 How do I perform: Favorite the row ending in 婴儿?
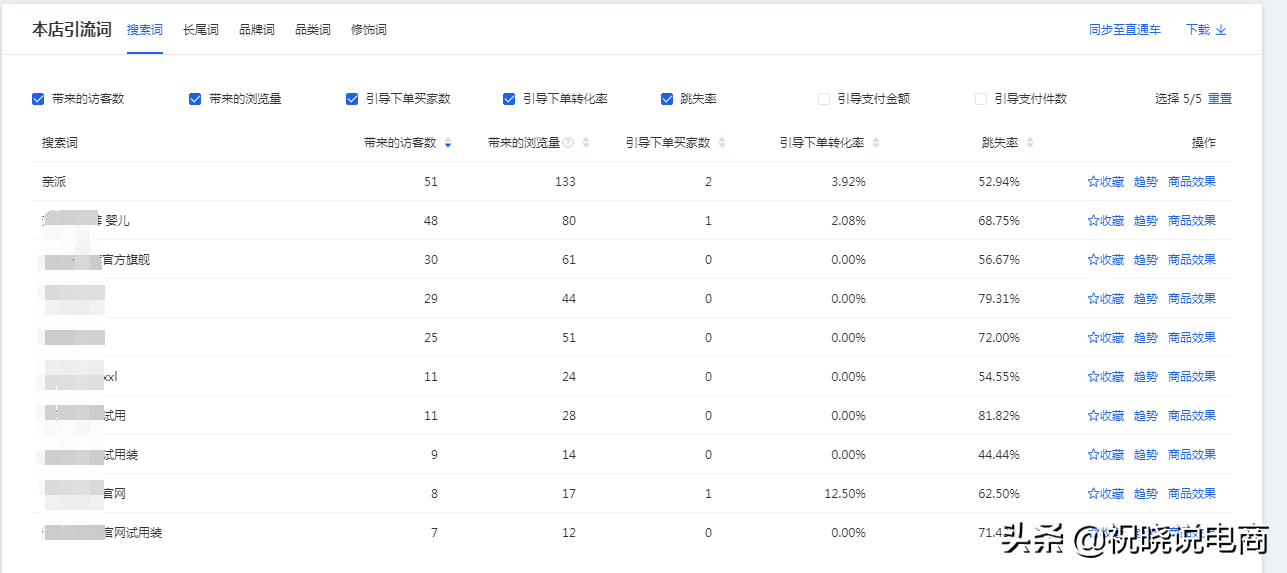click(x=1106, y=221)
